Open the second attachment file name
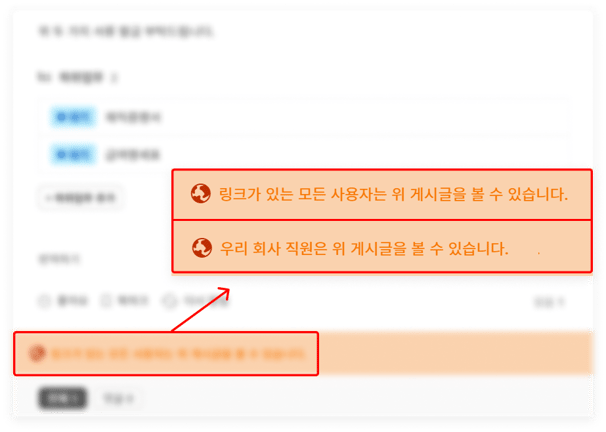 tap(133, 155)
